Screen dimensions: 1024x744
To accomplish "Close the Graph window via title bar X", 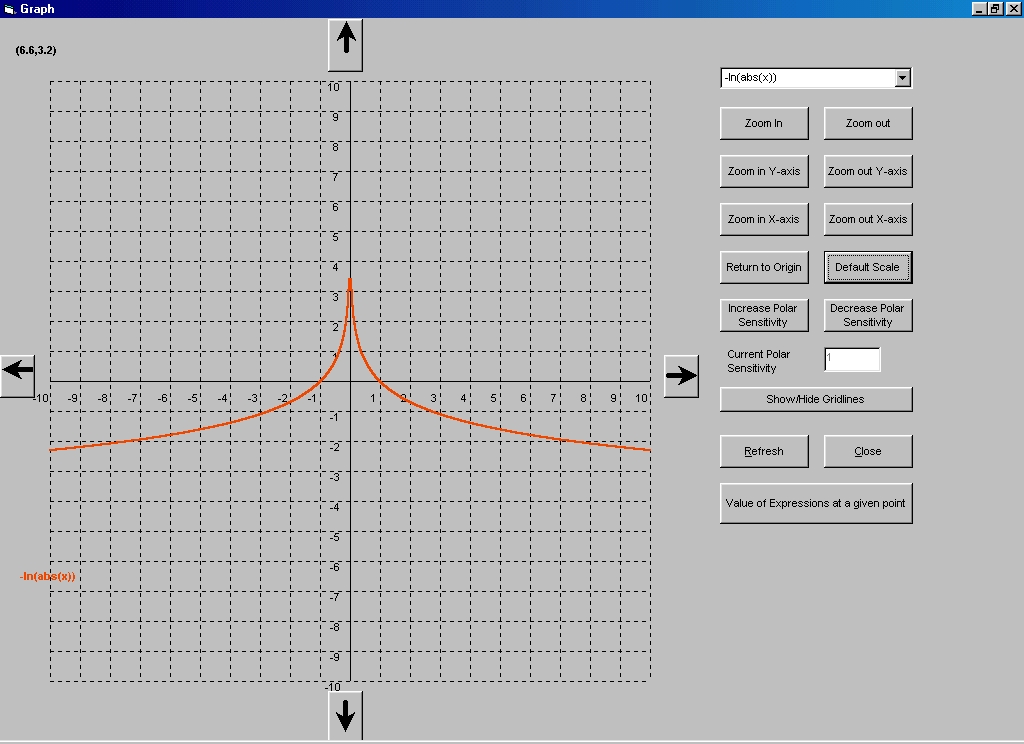I will click(x=1013, y=8).
